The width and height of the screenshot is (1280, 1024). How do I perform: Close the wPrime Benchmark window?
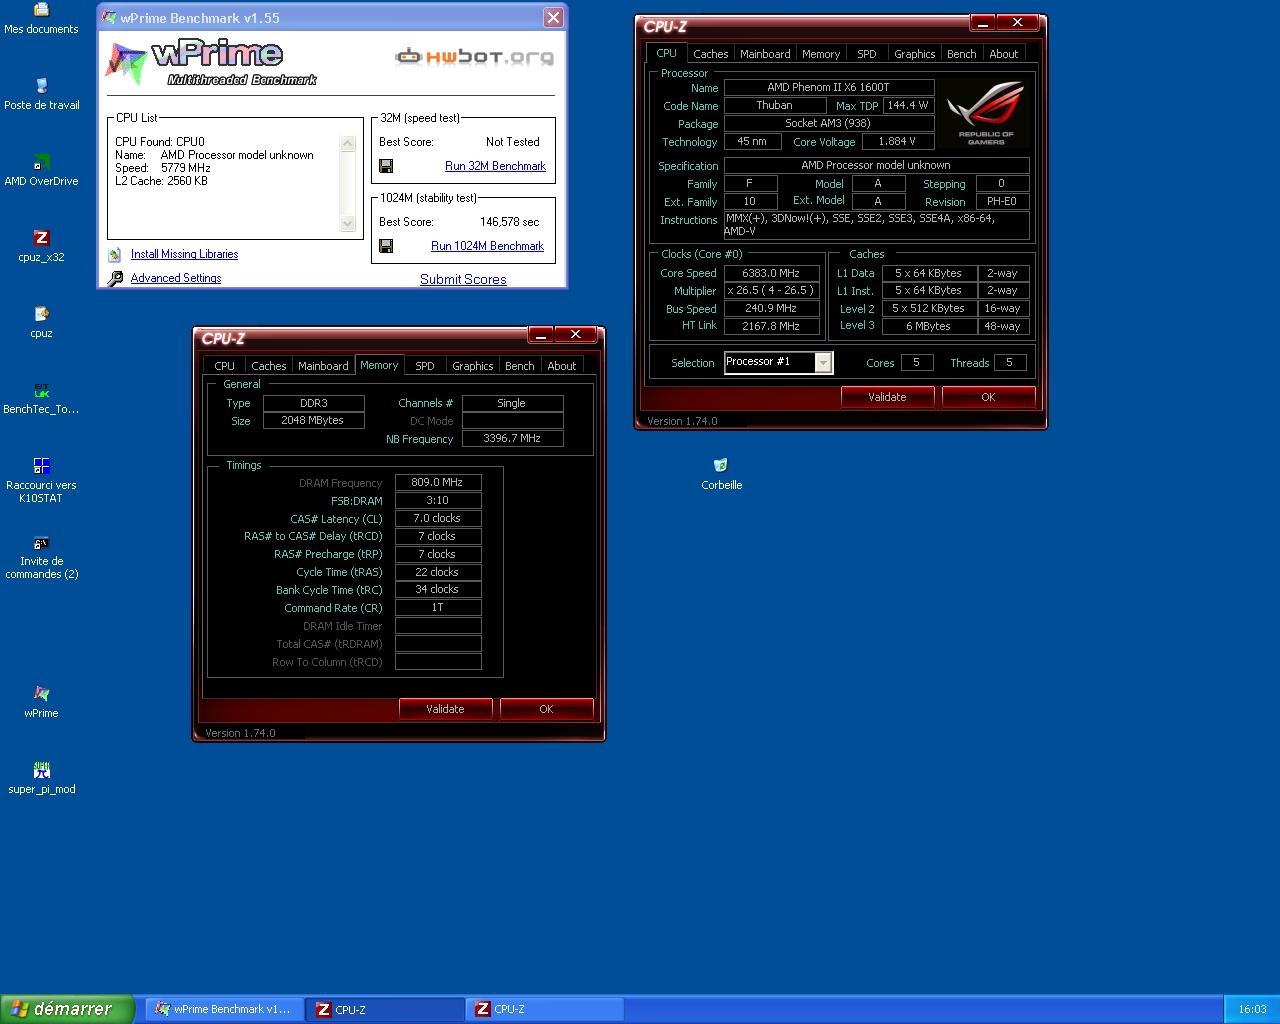point(553,18)
